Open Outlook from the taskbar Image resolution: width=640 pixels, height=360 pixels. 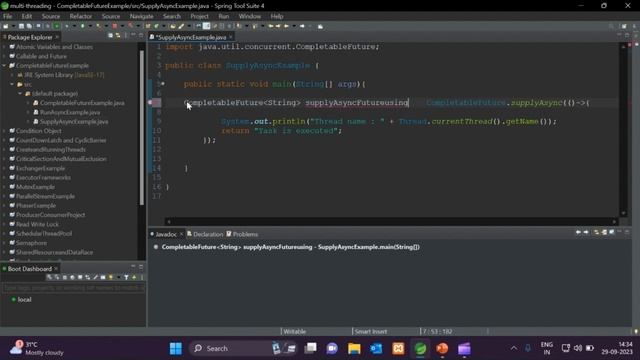(x=376, y=348)
